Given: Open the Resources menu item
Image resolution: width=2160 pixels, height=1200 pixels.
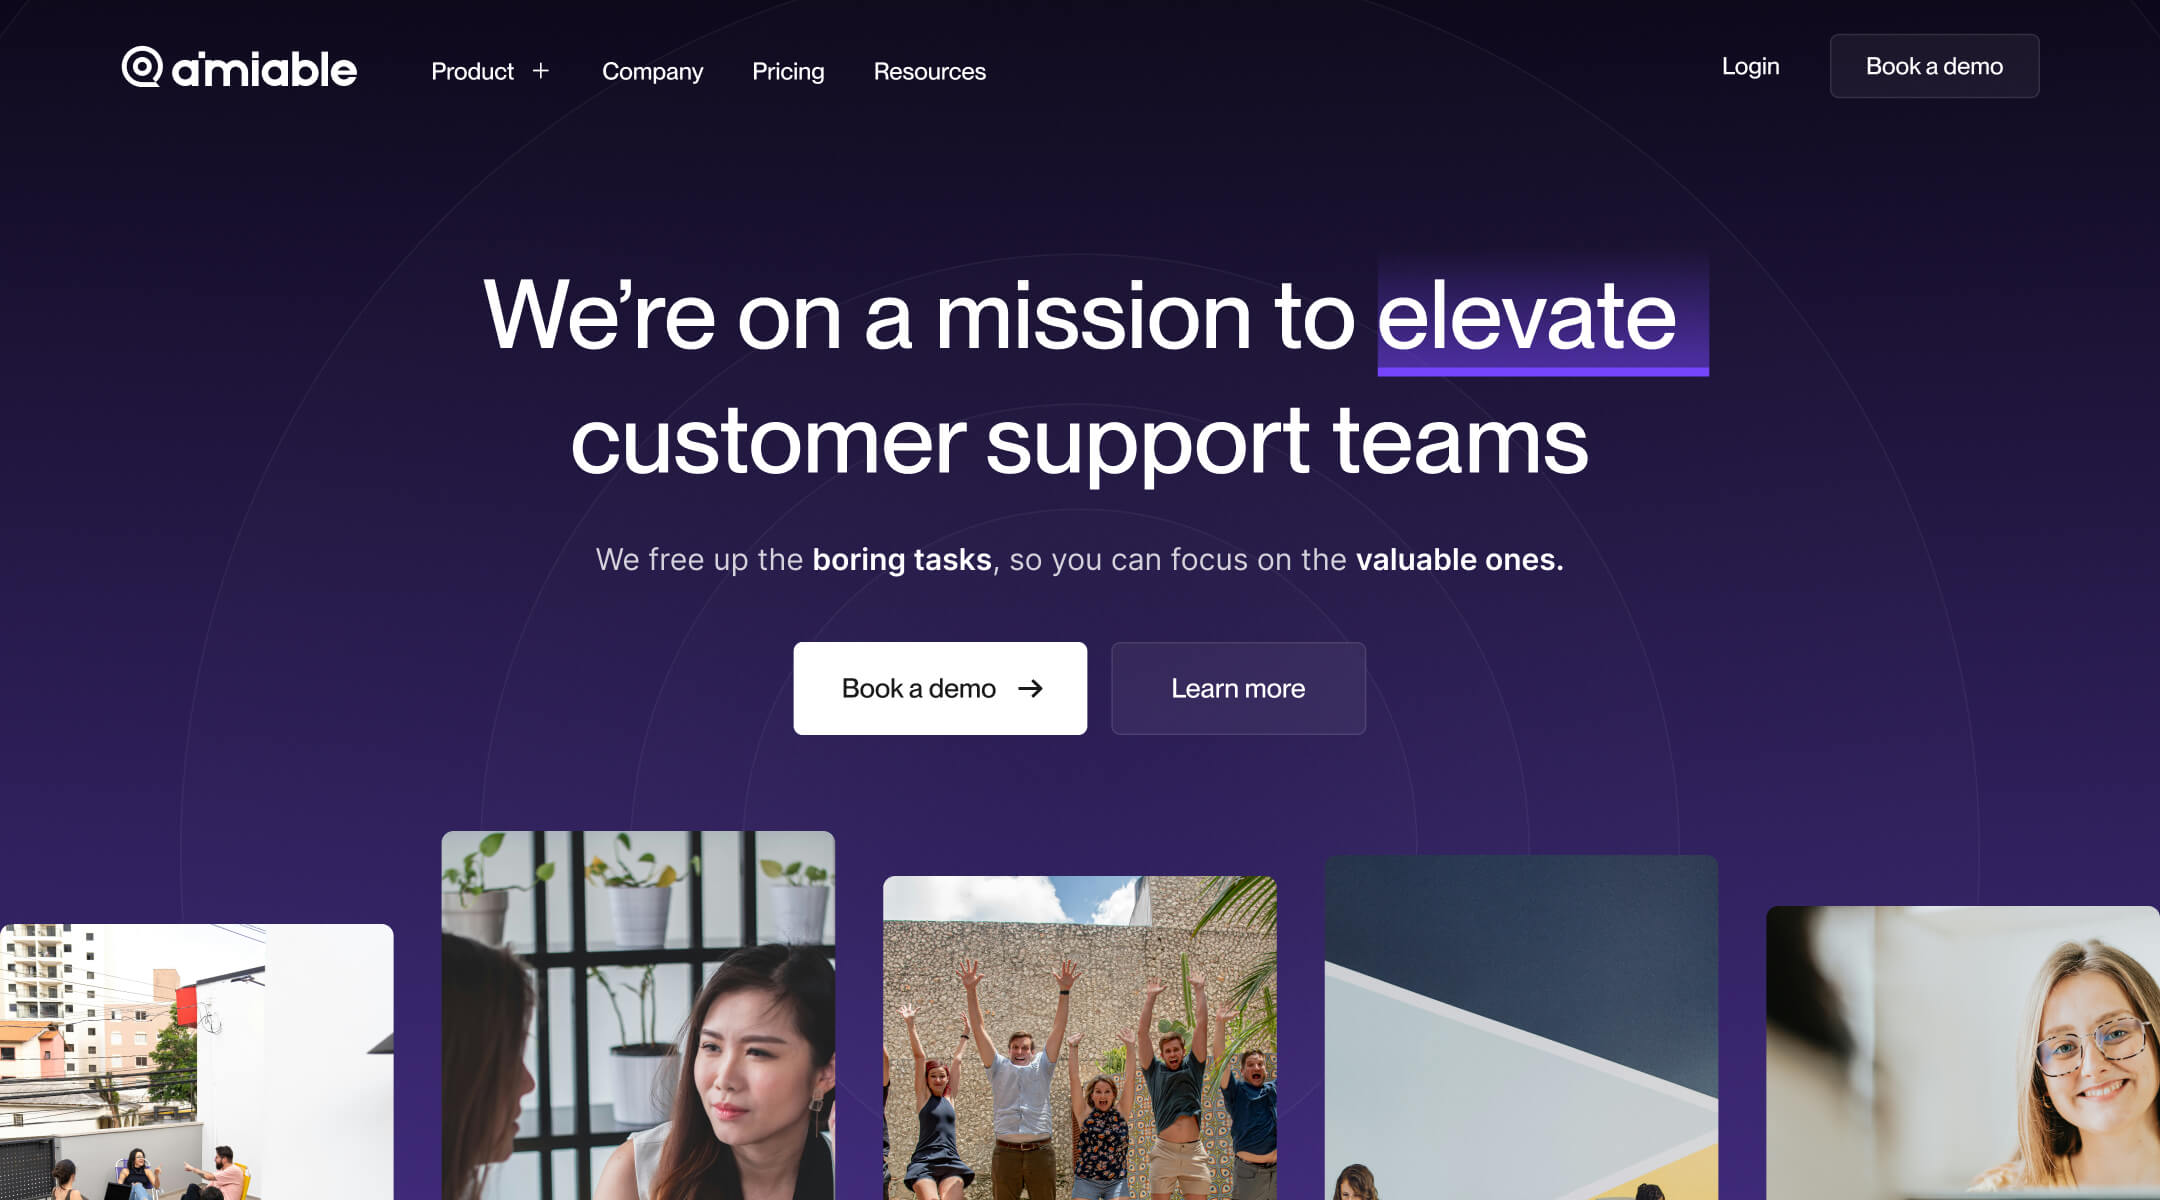Looking at the screenshot, I should [x=929, y=72].
